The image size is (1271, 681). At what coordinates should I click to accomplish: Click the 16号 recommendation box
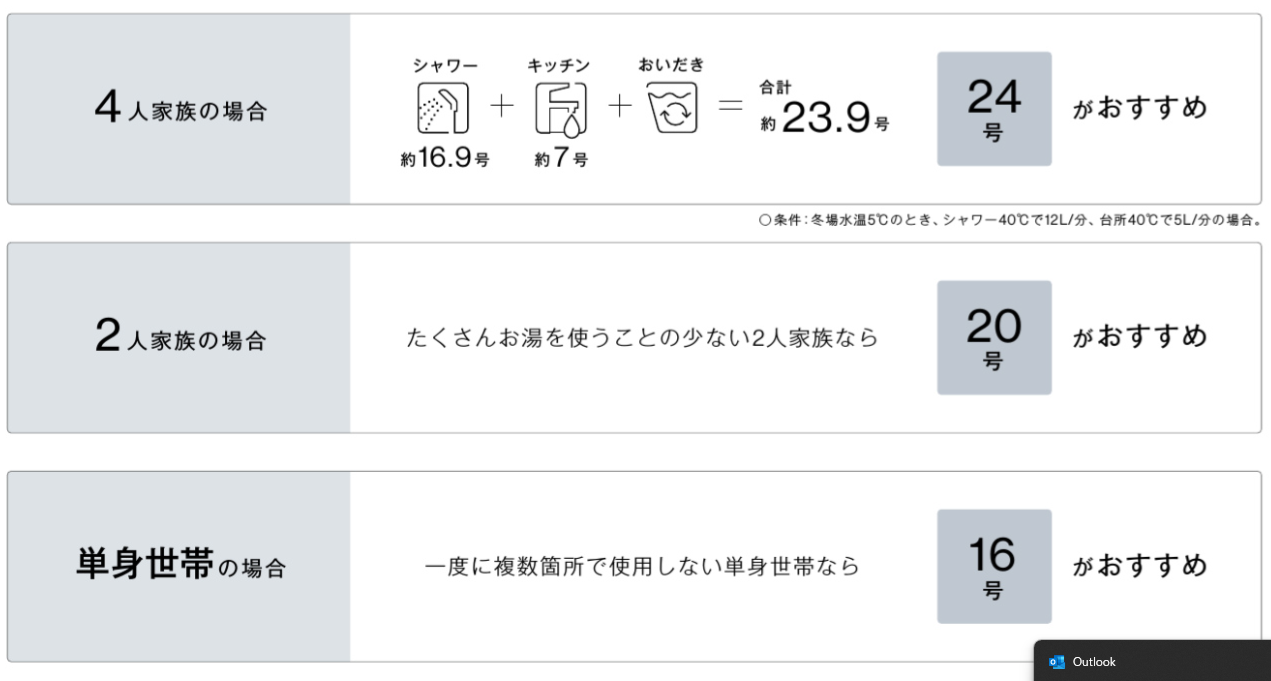994,566
